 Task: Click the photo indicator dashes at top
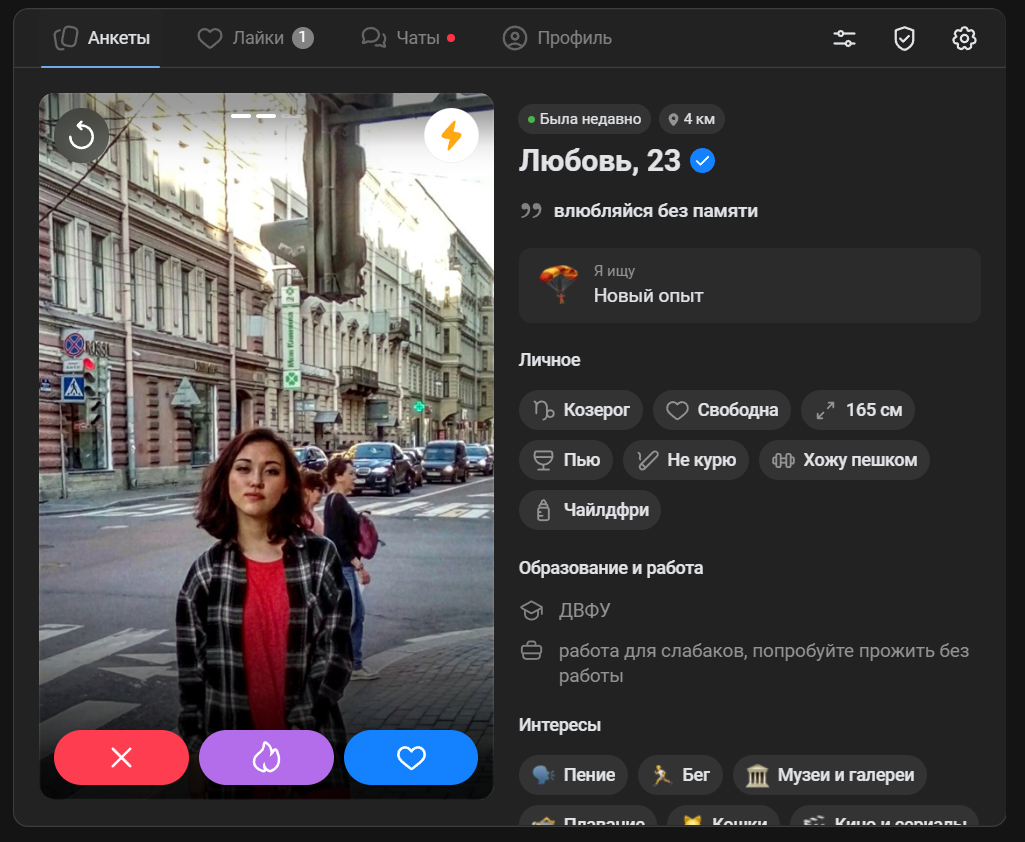pyautogui.click(x=253, y=116)
